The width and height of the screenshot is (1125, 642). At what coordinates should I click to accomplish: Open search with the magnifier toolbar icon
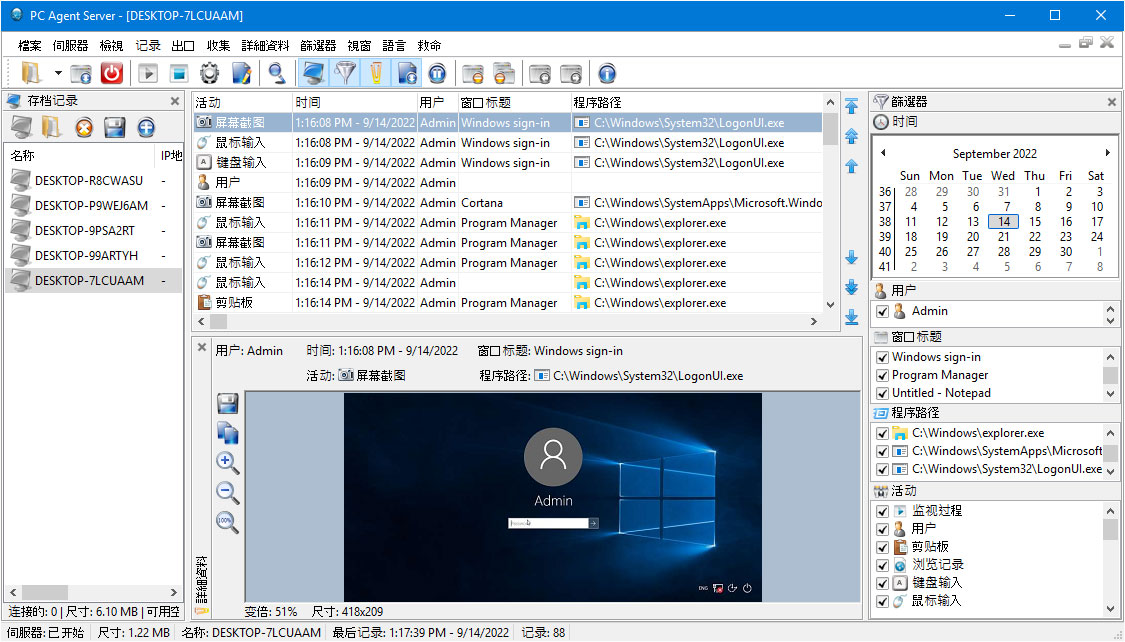[277, 73]
